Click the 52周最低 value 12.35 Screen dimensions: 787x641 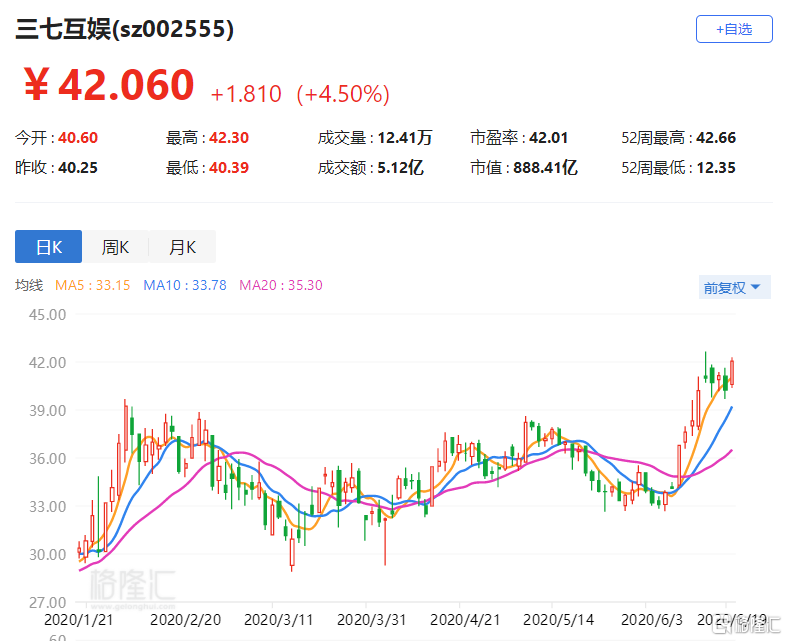click(x=716, y=167)
